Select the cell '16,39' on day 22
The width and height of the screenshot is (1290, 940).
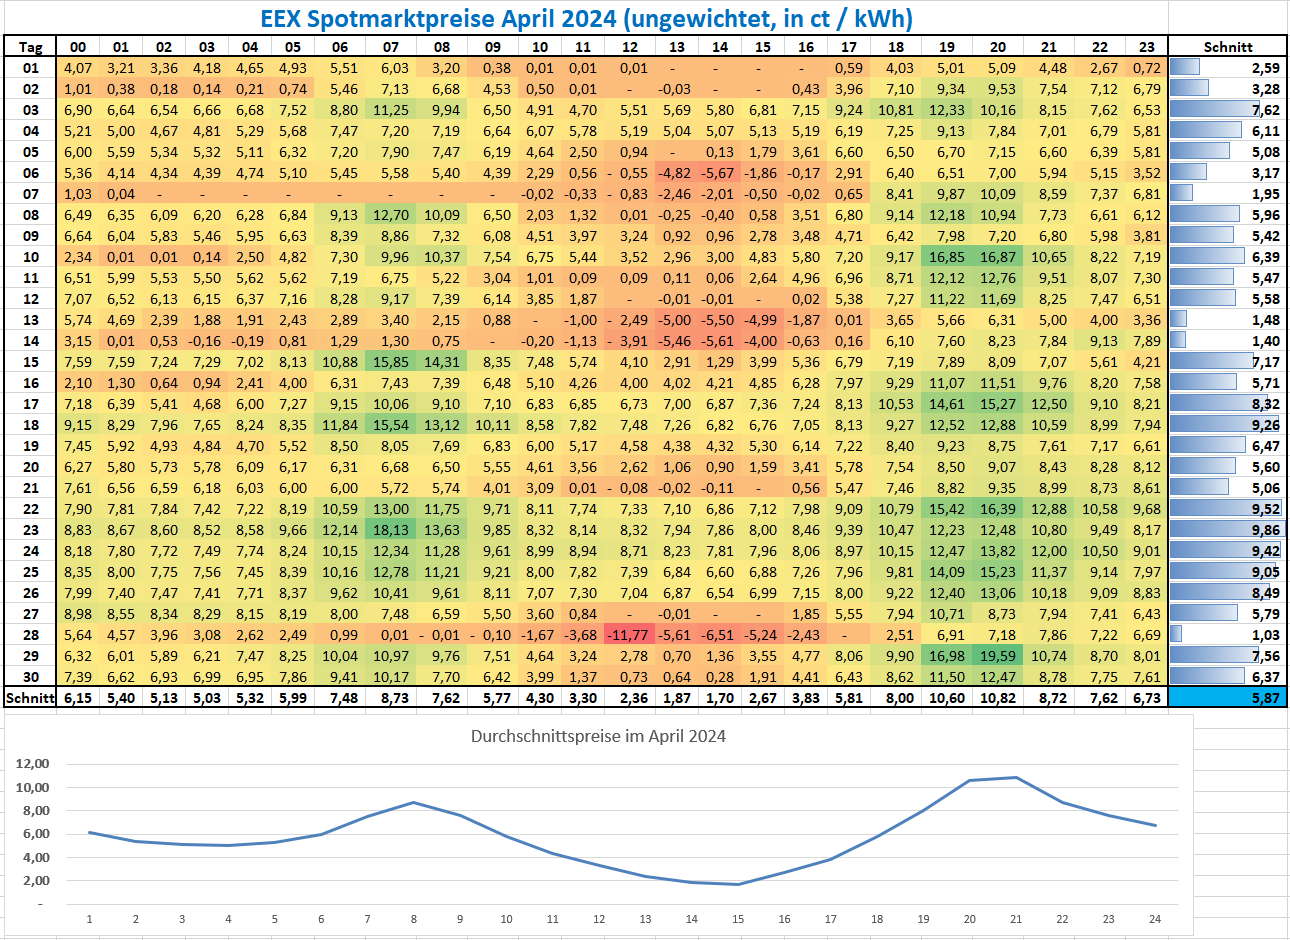click(997, 509)
